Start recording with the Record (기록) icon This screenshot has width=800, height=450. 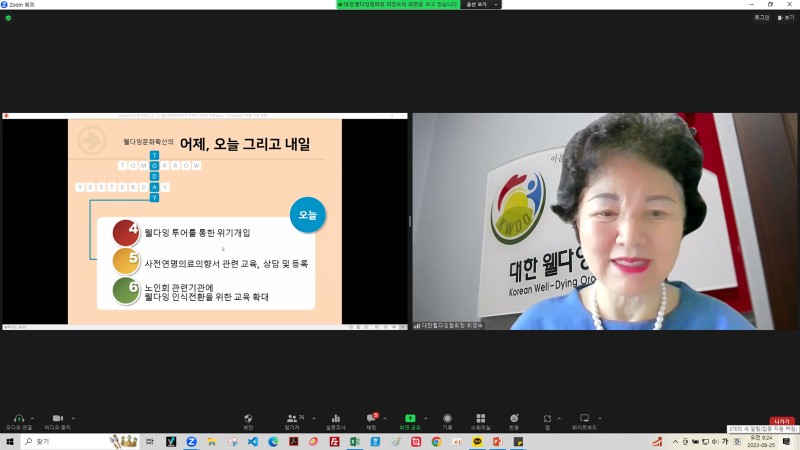pyautogui.click(x=447, y=419)
